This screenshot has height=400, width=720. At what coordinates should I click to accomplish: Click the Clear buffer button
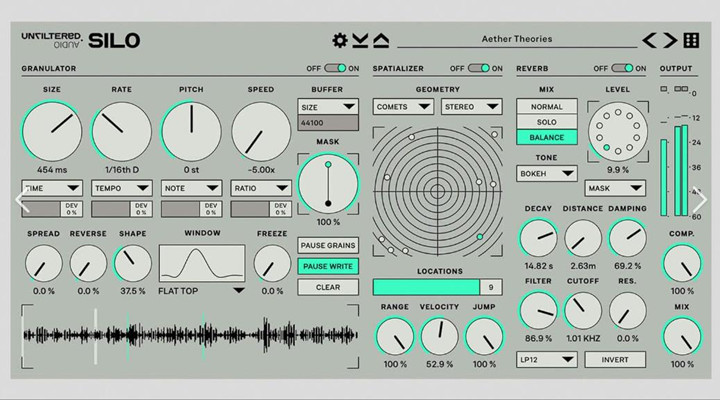(x=327, y=287)
